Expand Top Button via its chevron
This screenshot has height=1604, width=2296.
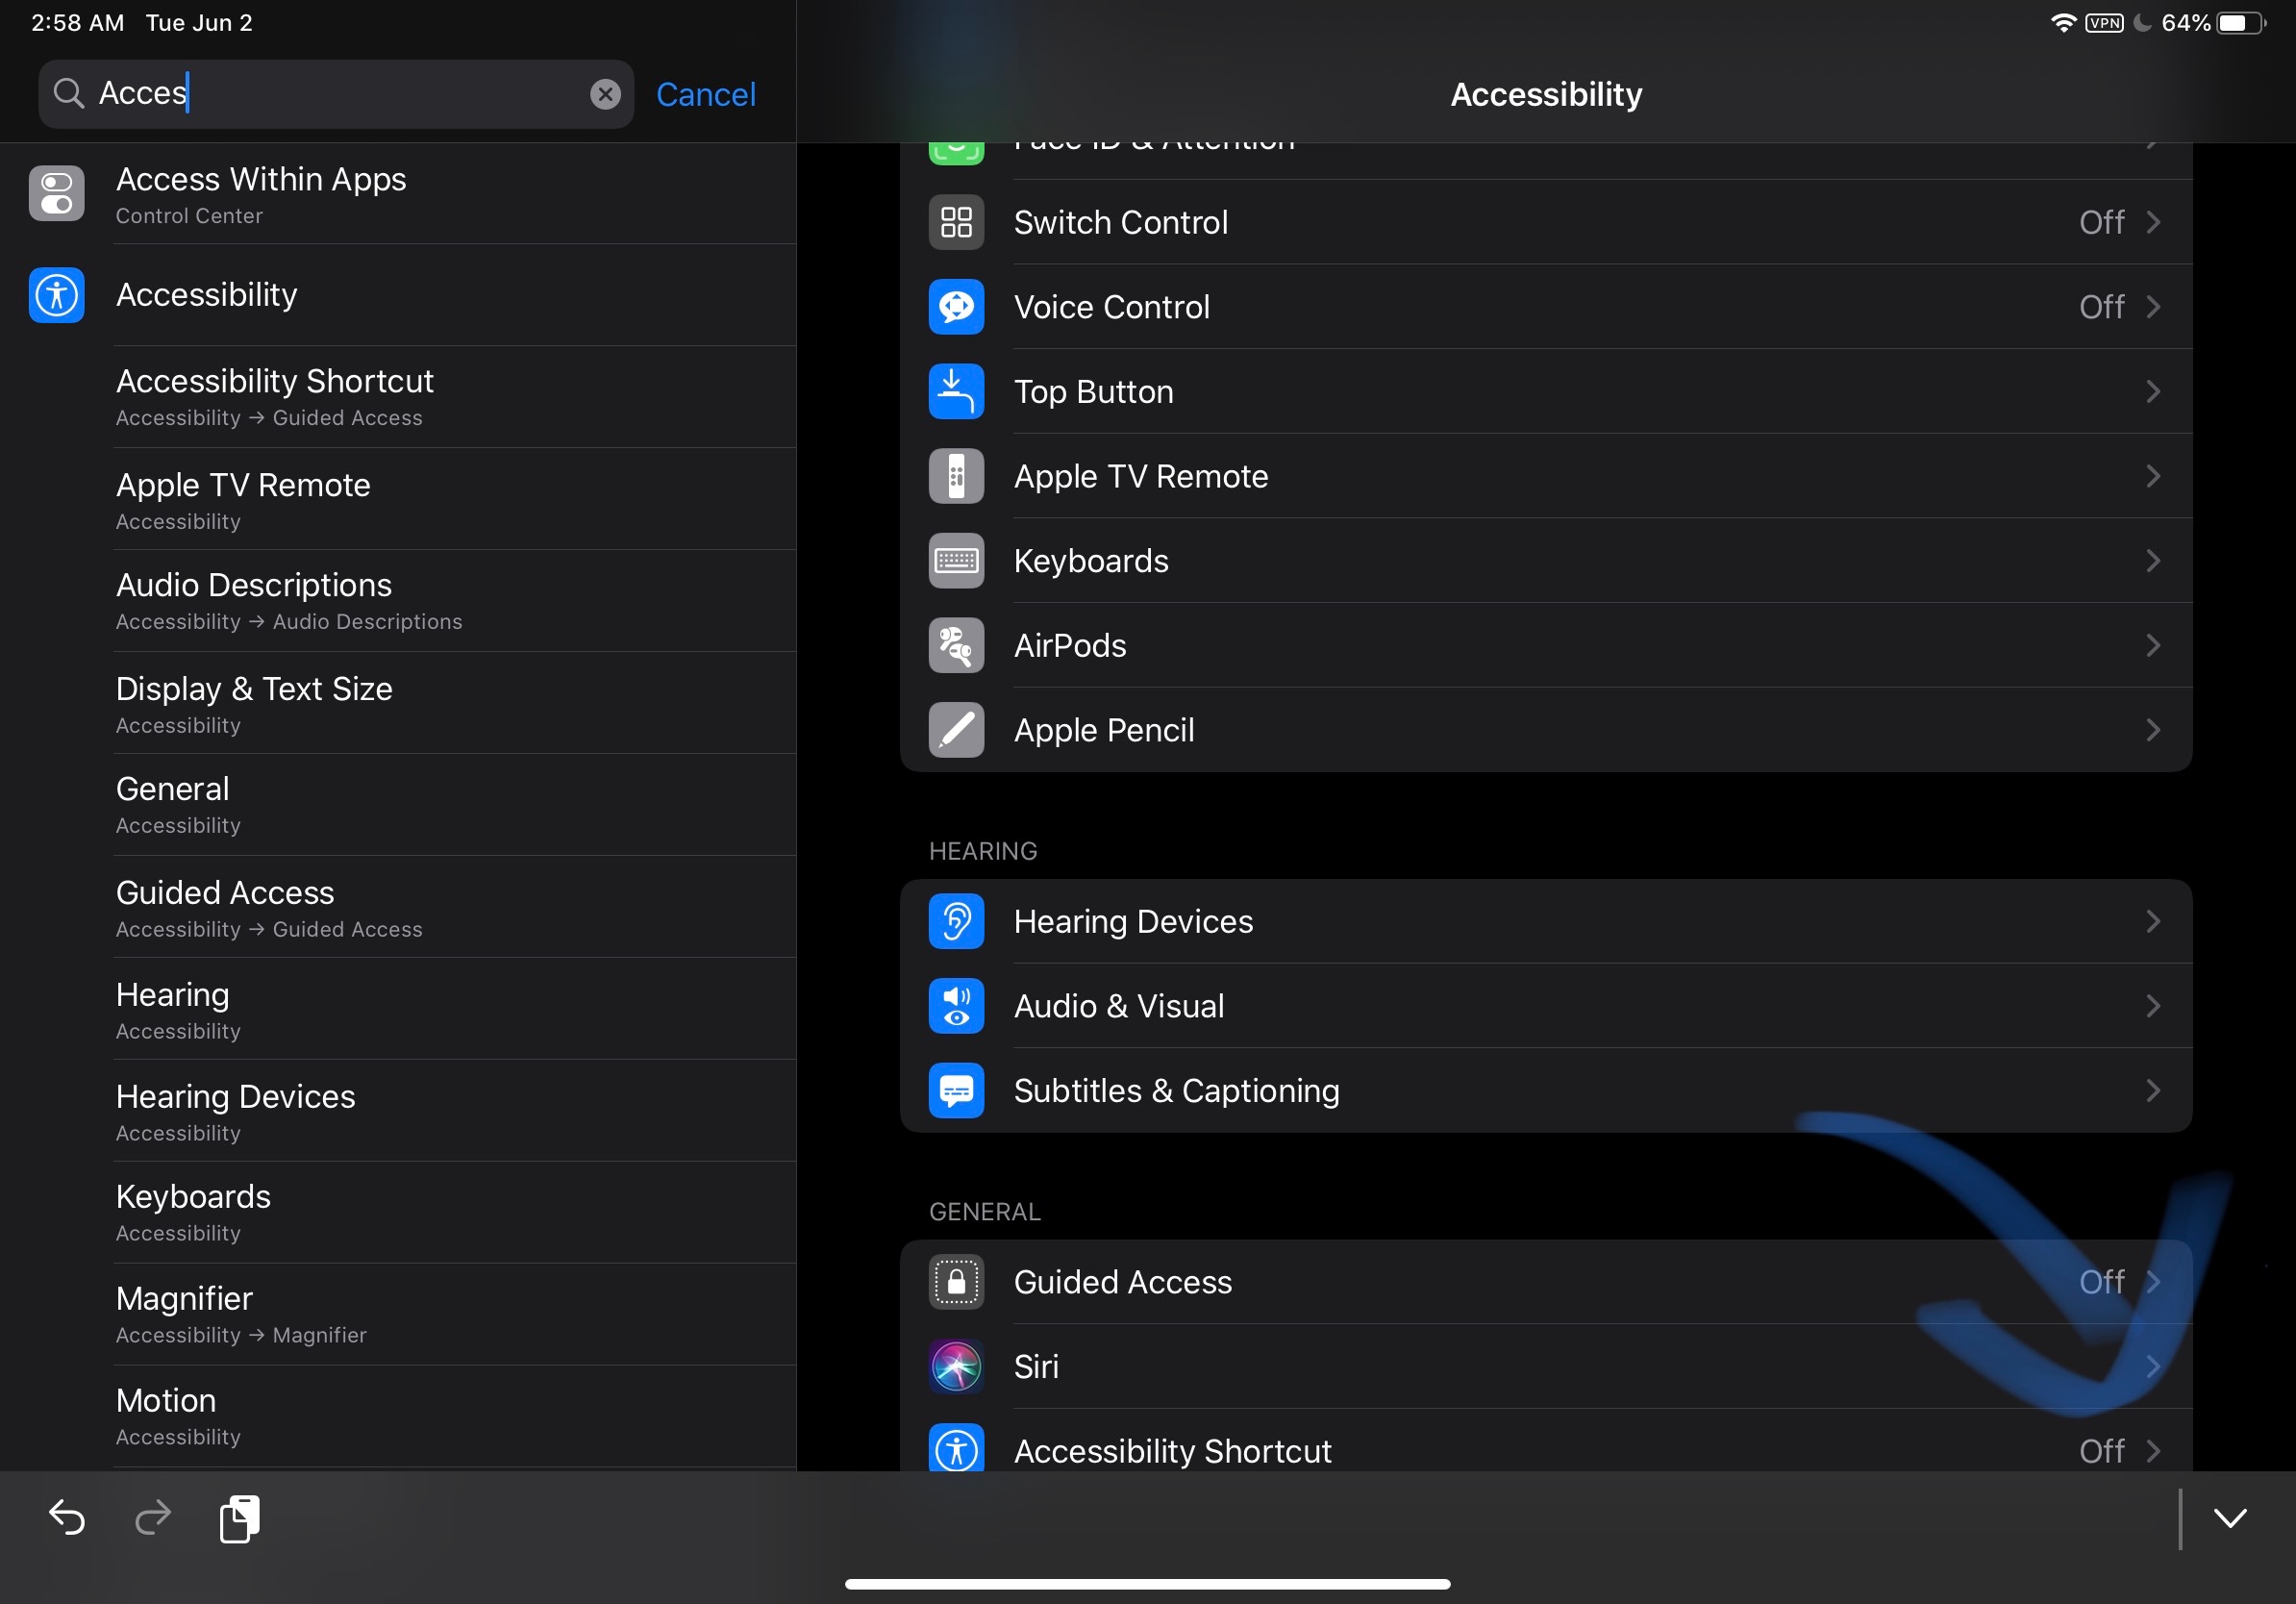(2152, 392)
